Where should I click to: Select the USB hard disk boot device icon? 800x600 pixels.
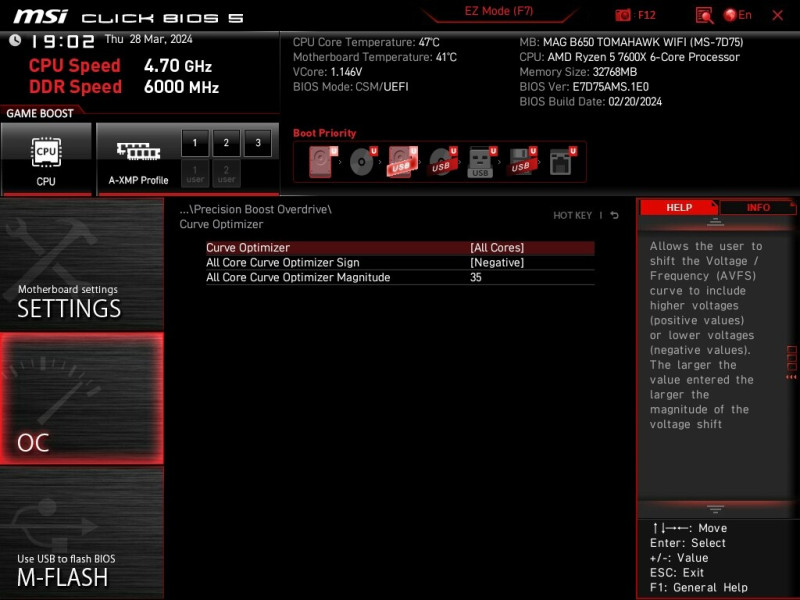403,162
